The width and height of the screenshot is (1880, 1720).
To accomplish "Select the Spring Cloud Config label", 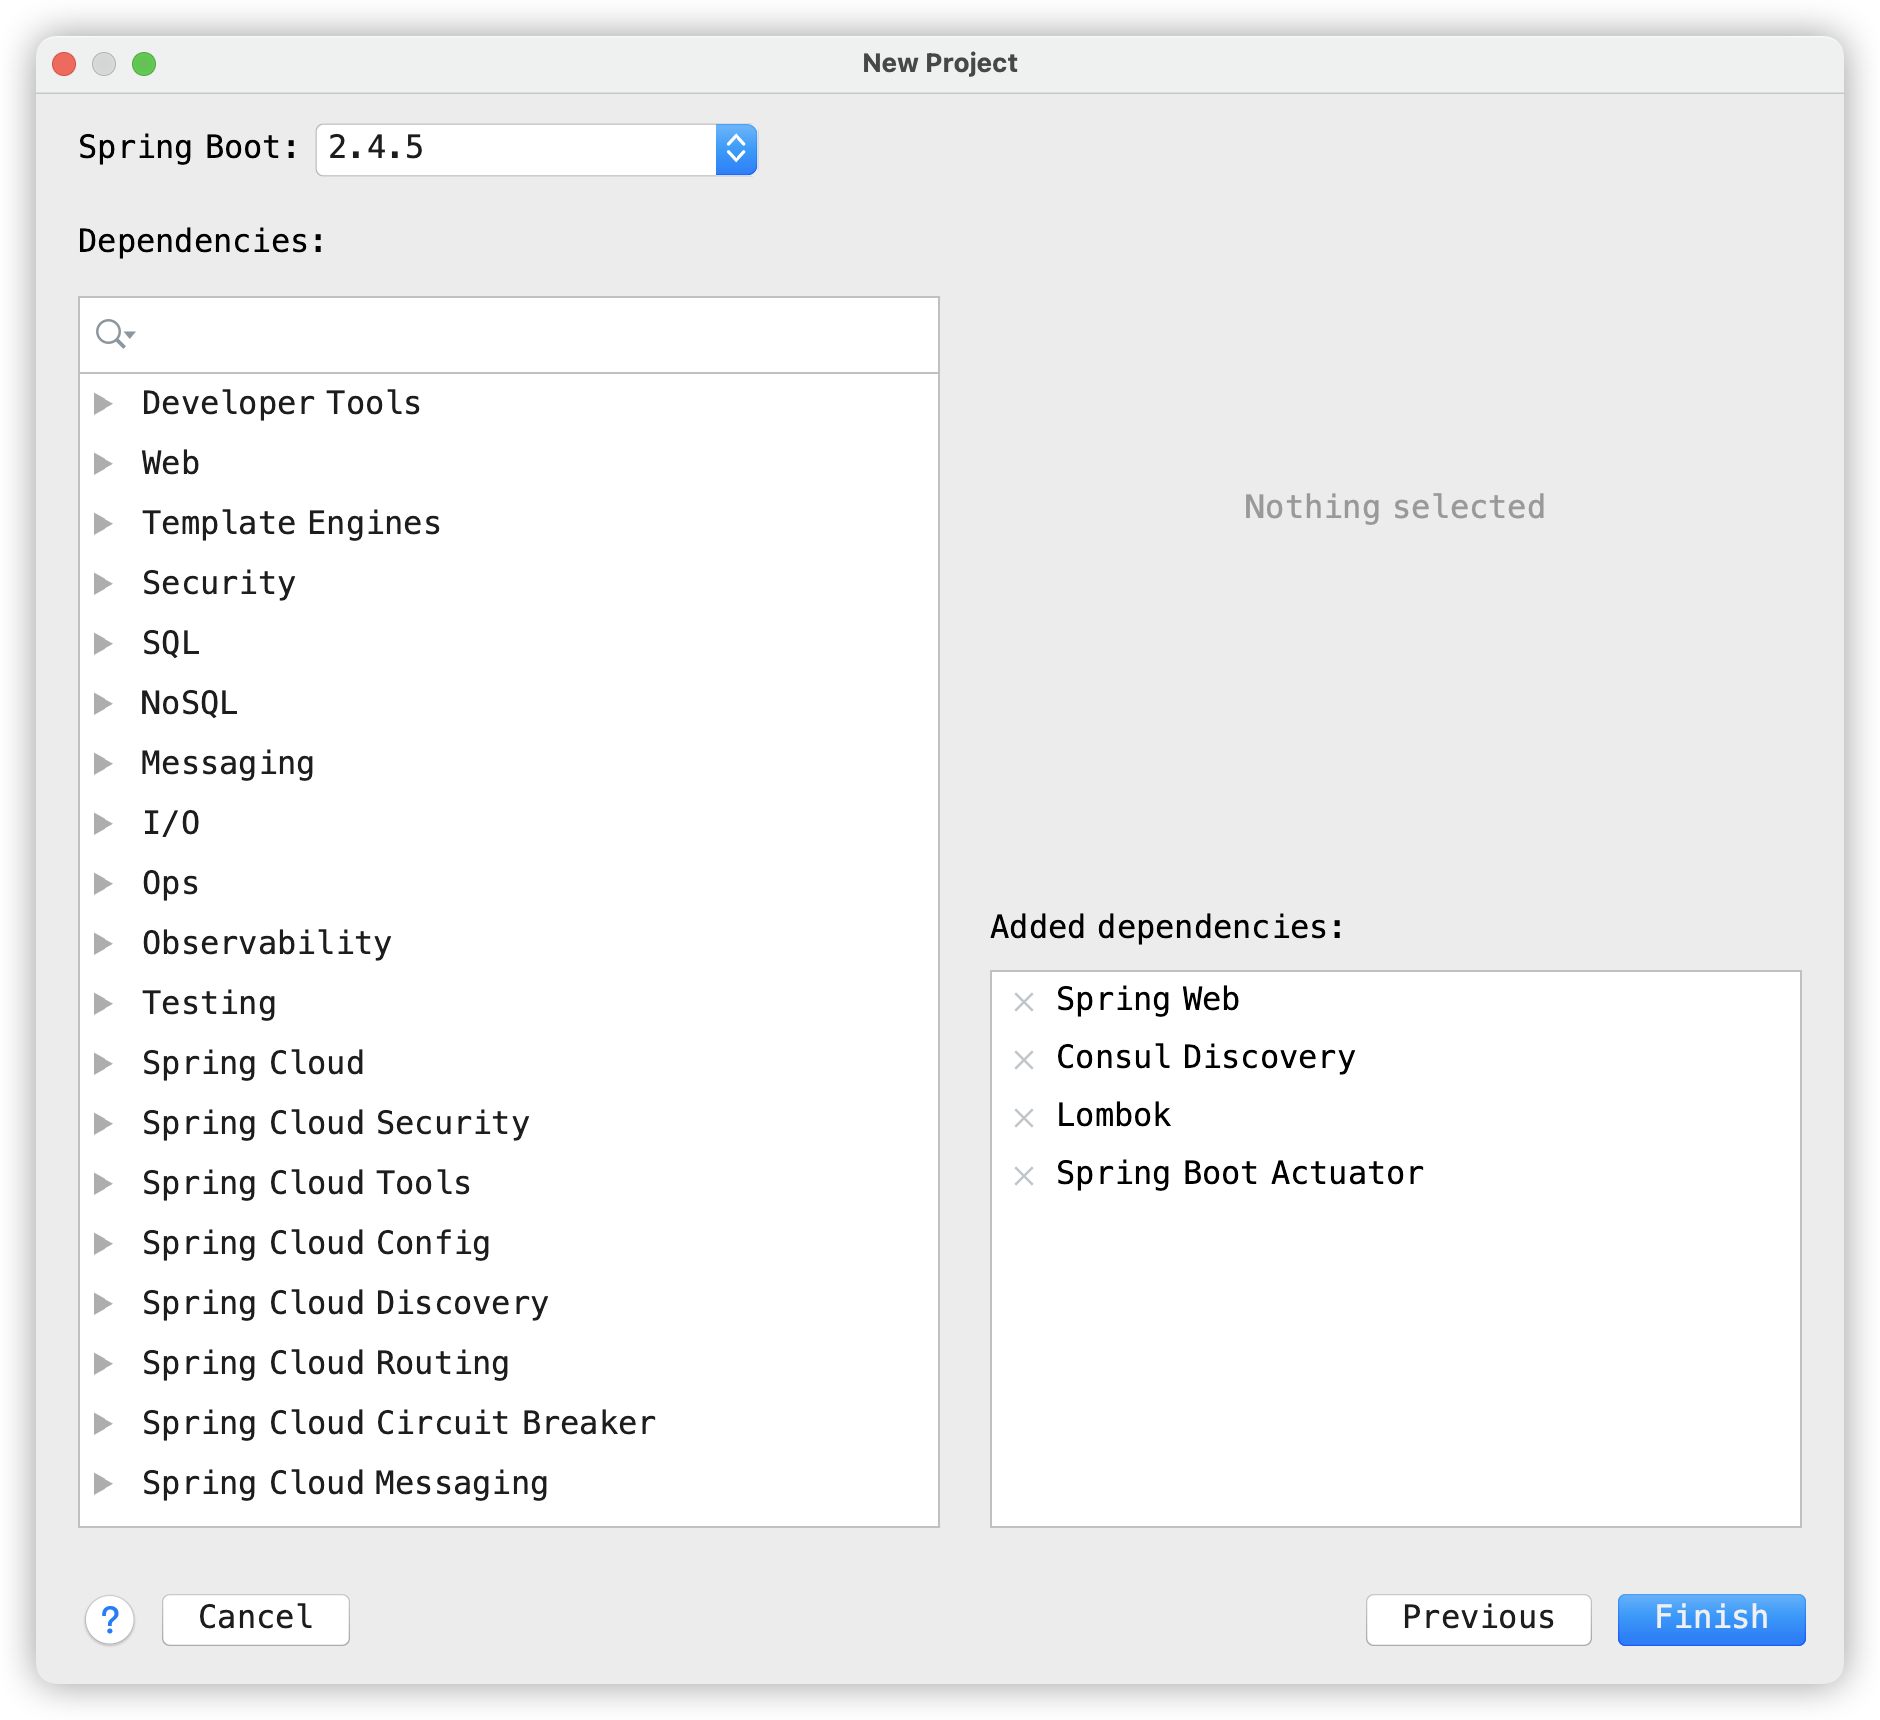I will 316,1243.
